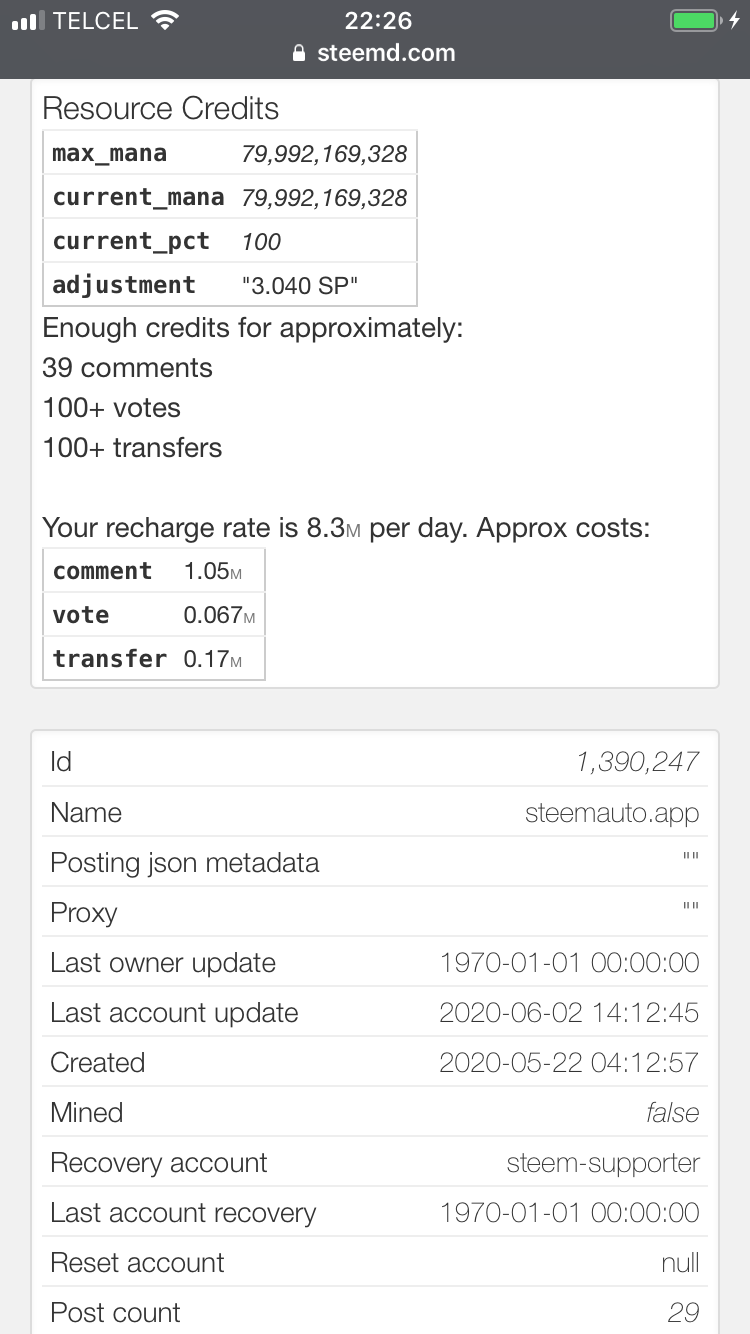
Task: Tap the transfer cost 0.17M cell
Action: point(213,659)
